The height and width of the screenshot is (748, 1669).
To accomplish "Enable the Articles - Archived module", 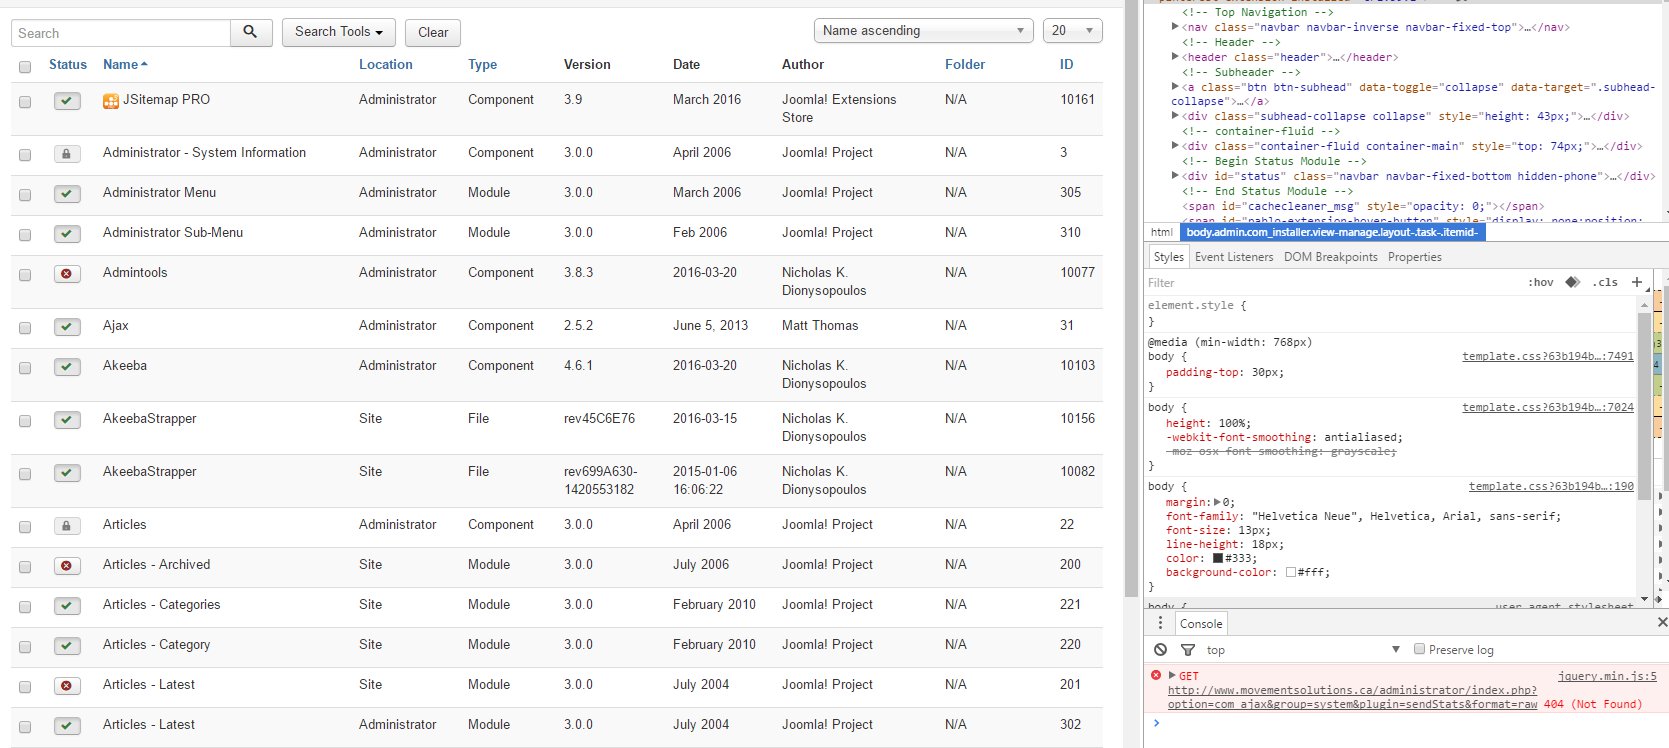I will pyautogui.click(x=67, y=566).
